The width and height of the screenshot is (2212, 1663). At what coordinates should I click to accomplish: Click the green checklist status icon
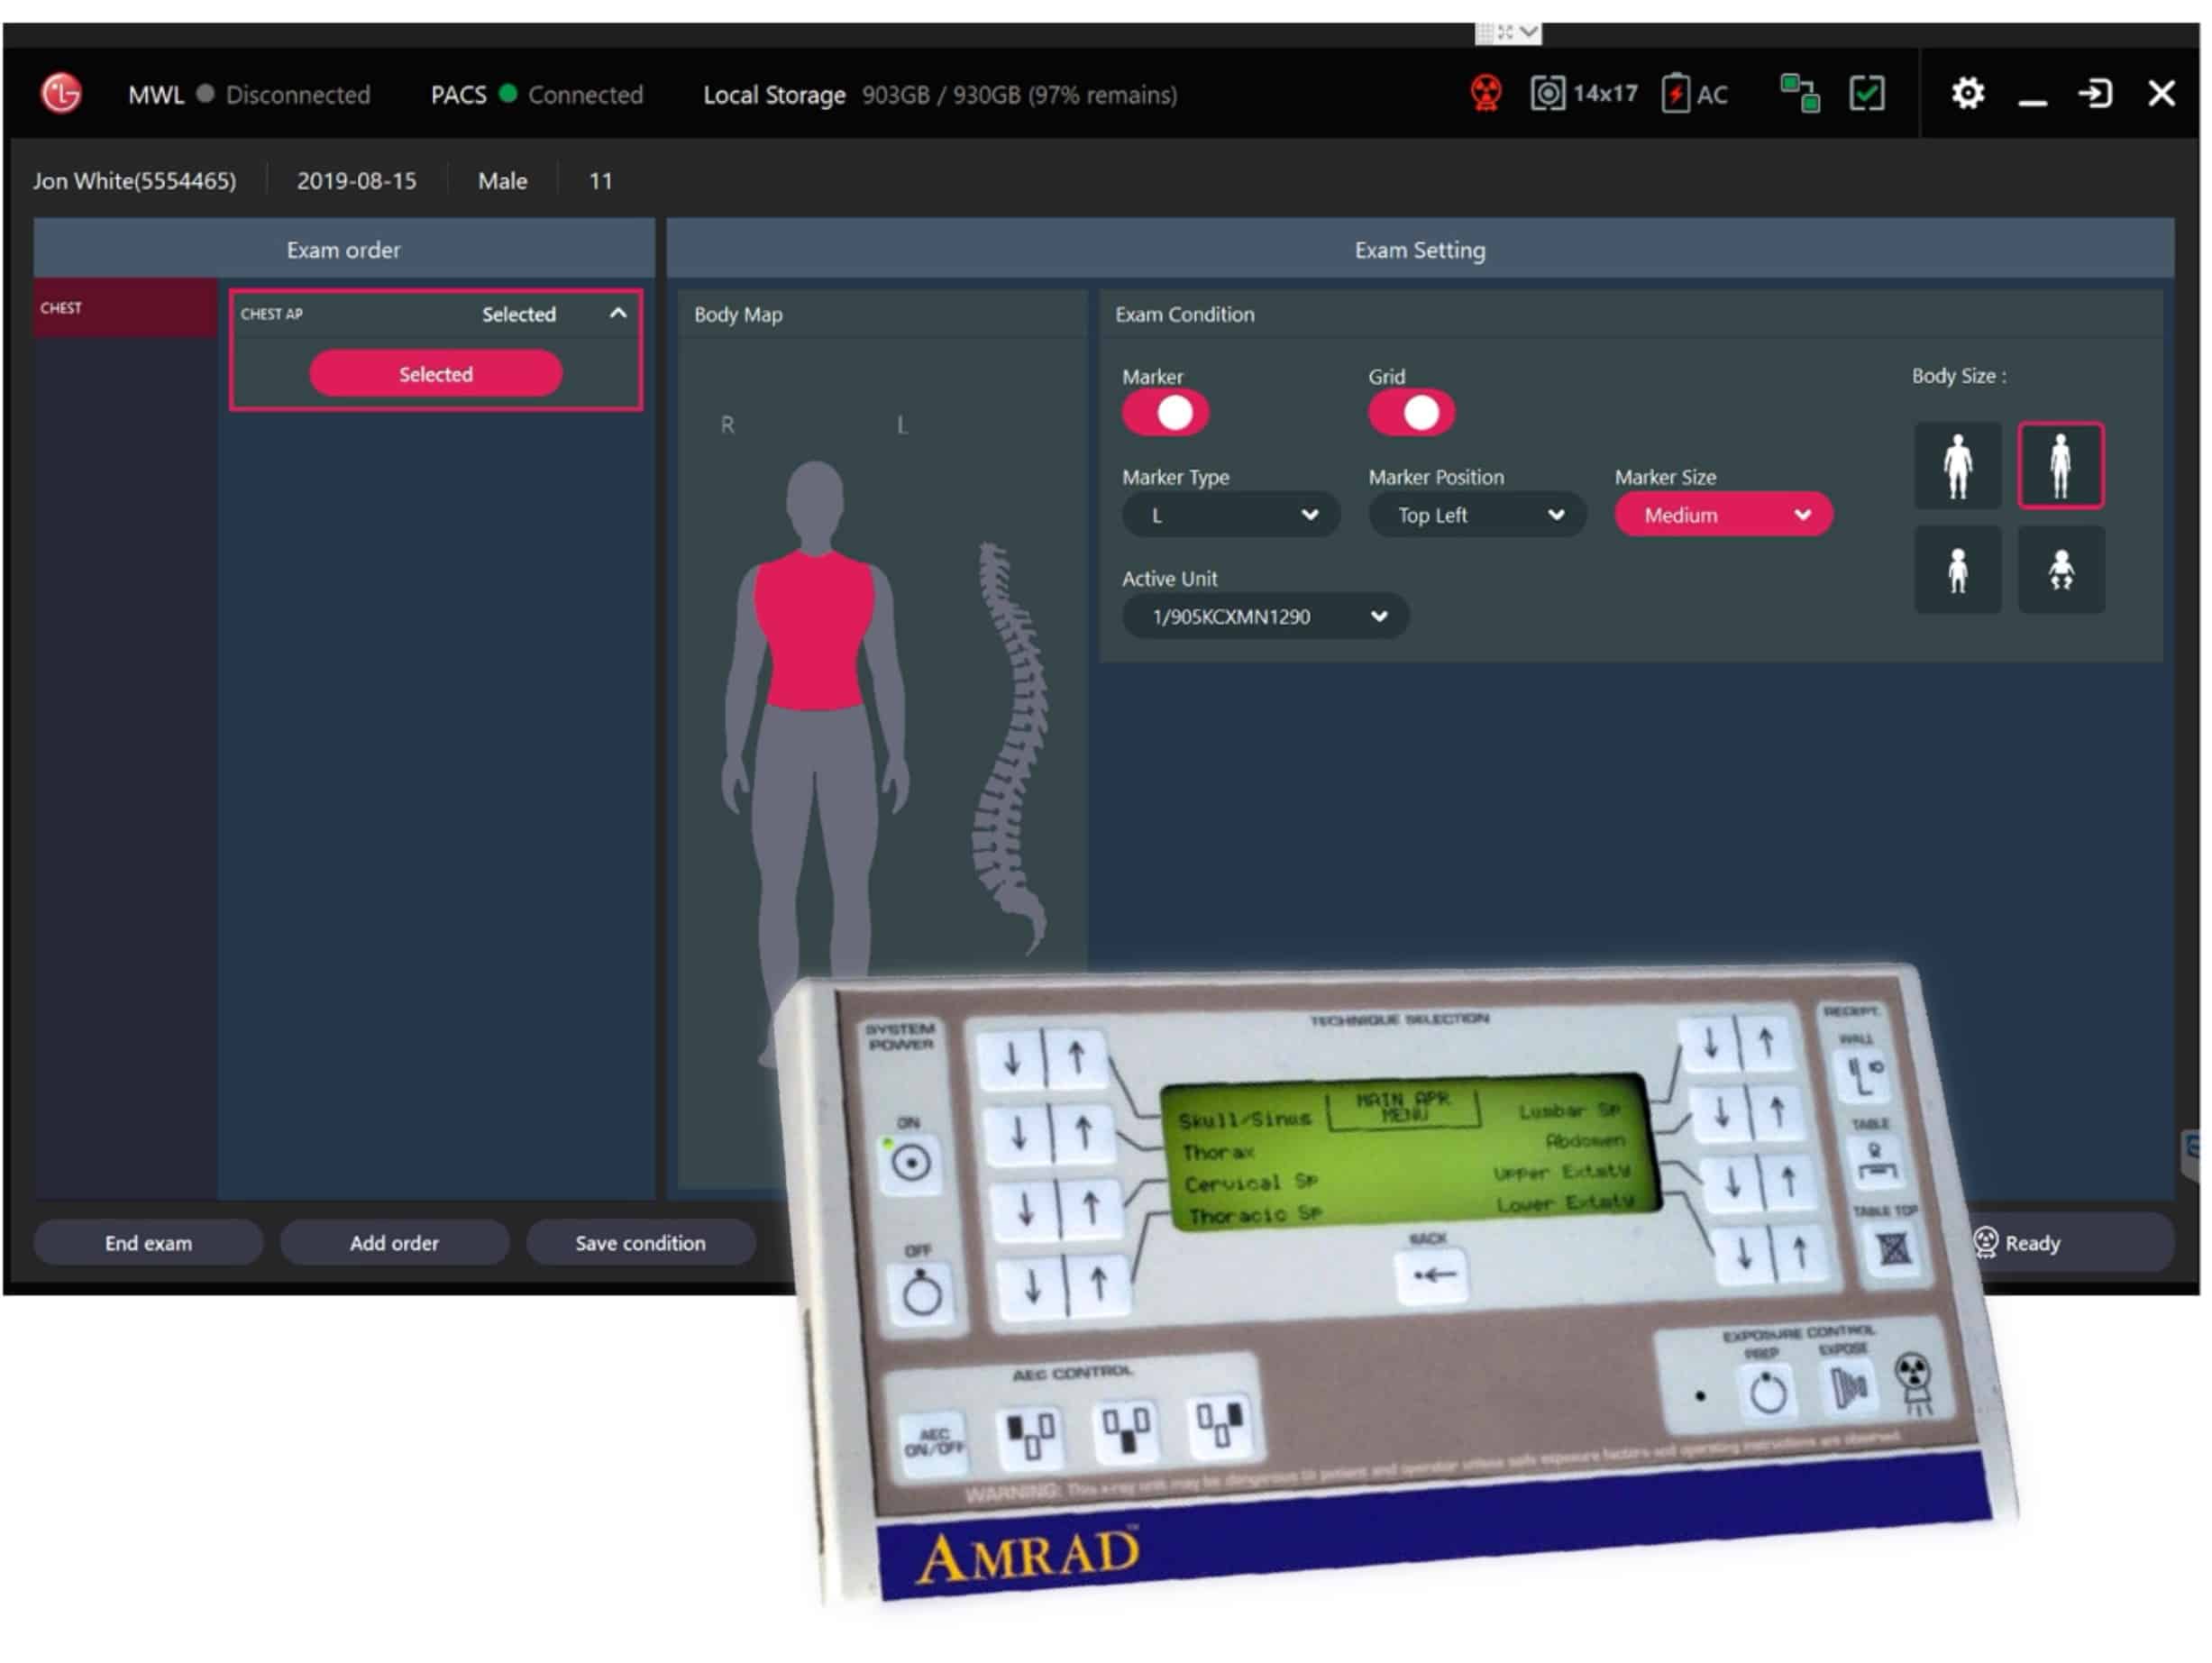tap(1867, 94)
